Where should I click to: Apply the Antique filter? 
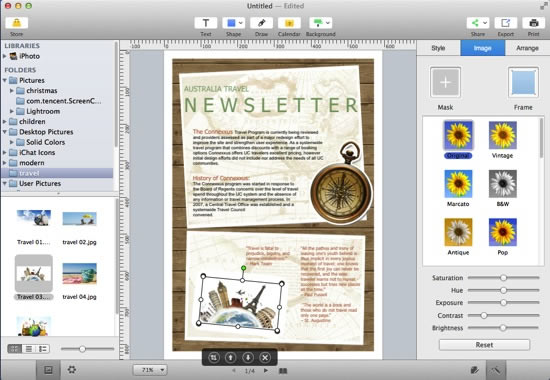coord(458,232)
